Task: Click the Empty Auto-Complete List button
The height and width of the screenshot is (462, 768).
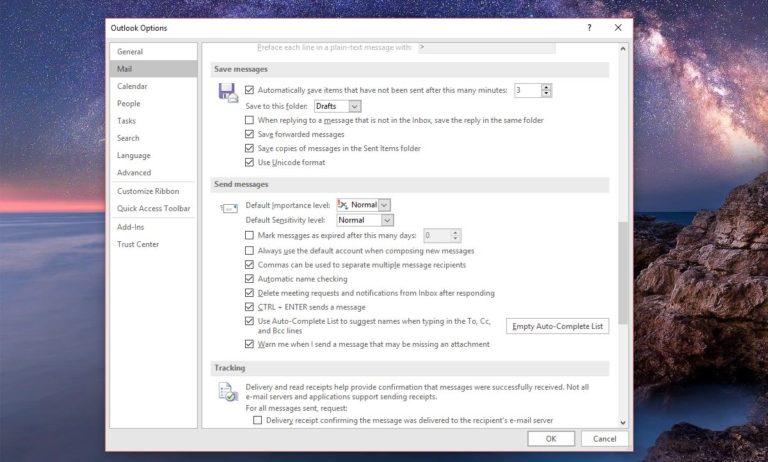Action: tap(558, 326)
